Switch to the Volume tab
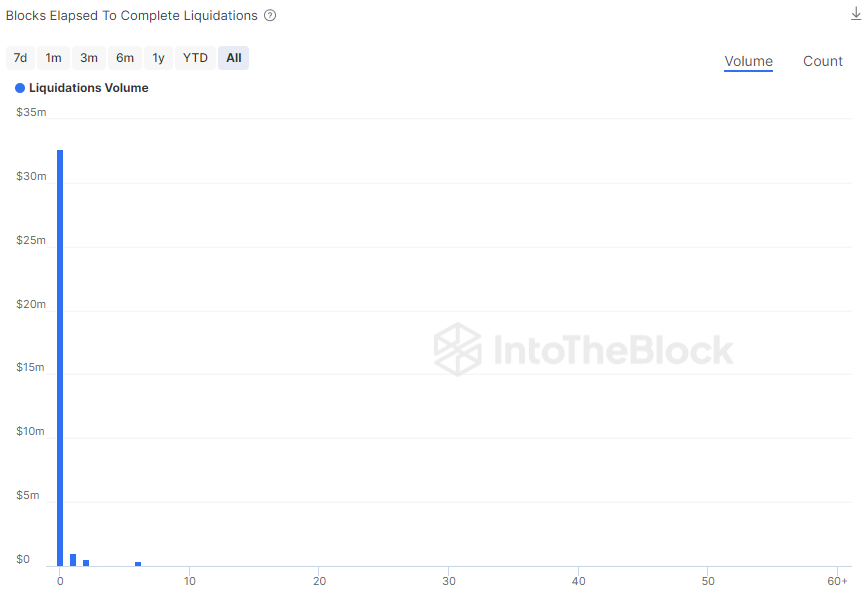867x592 pixels. (x=748, y=62)
